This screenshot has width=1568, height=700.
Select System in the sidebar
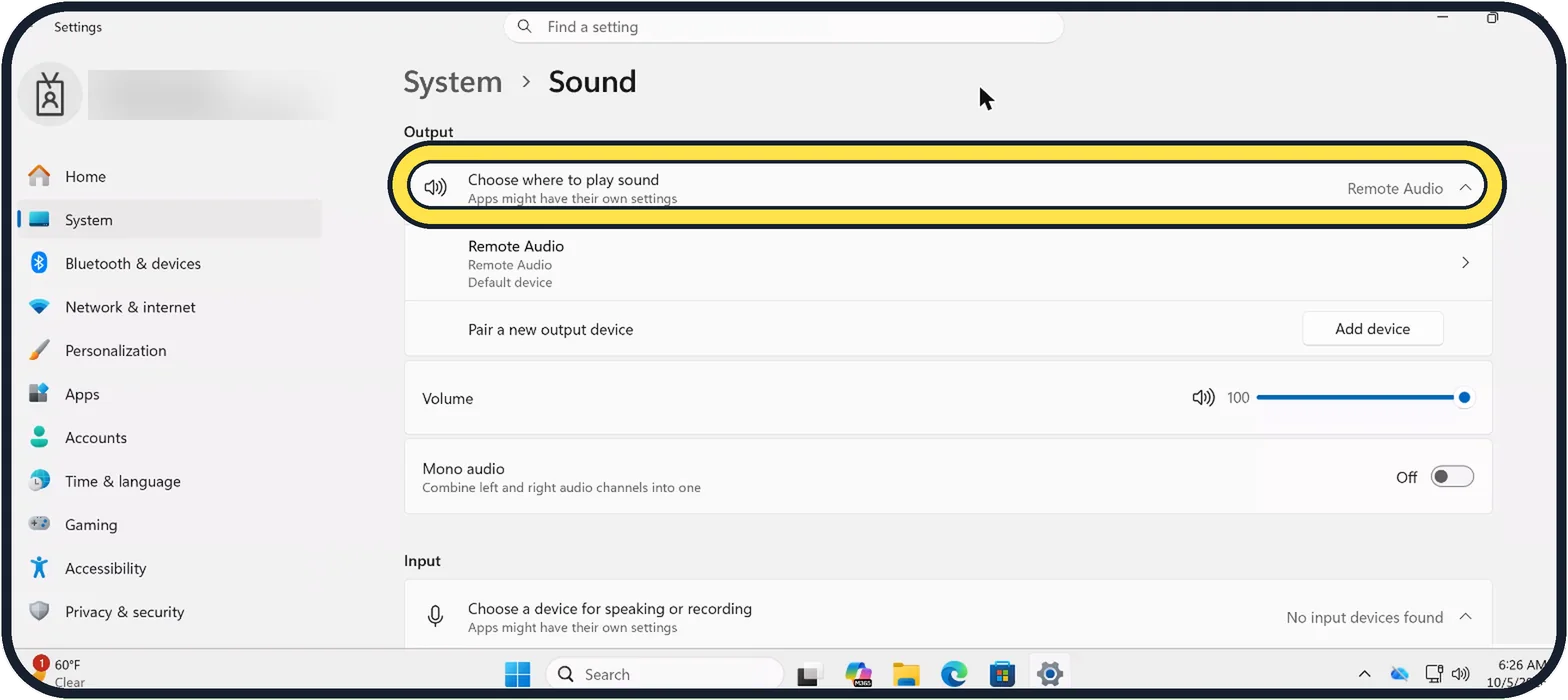pos(170,220)
